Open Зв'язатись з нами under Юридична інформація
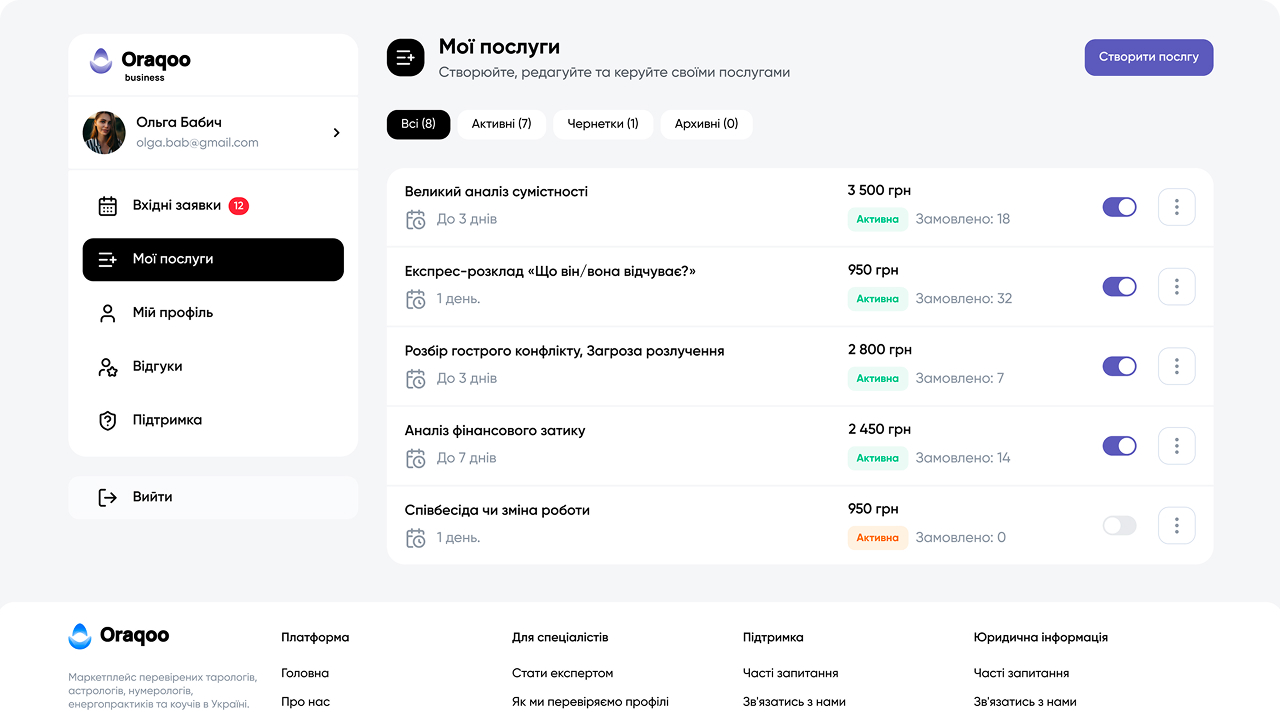Screen dimensions: 1280x720 pyautogui.click(x=1025, y=702)
